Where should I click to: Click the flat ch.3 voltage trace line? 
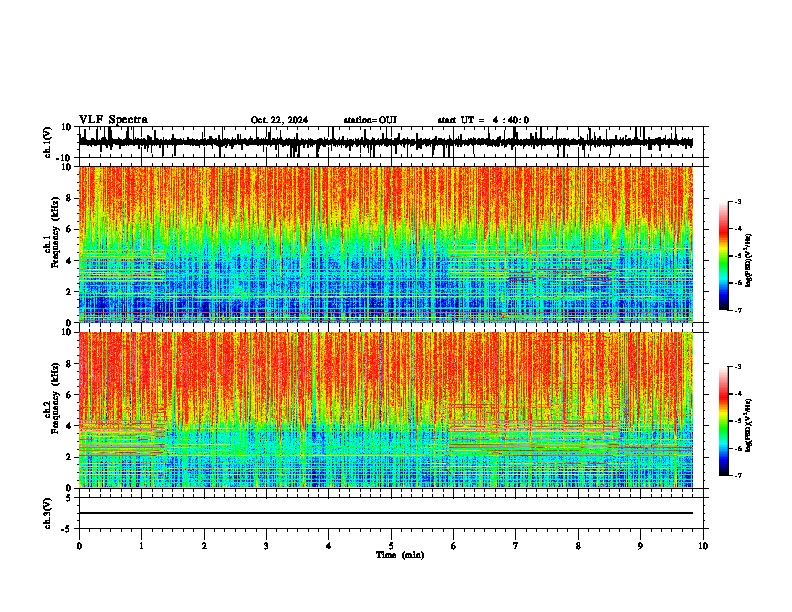pos(385,513)
